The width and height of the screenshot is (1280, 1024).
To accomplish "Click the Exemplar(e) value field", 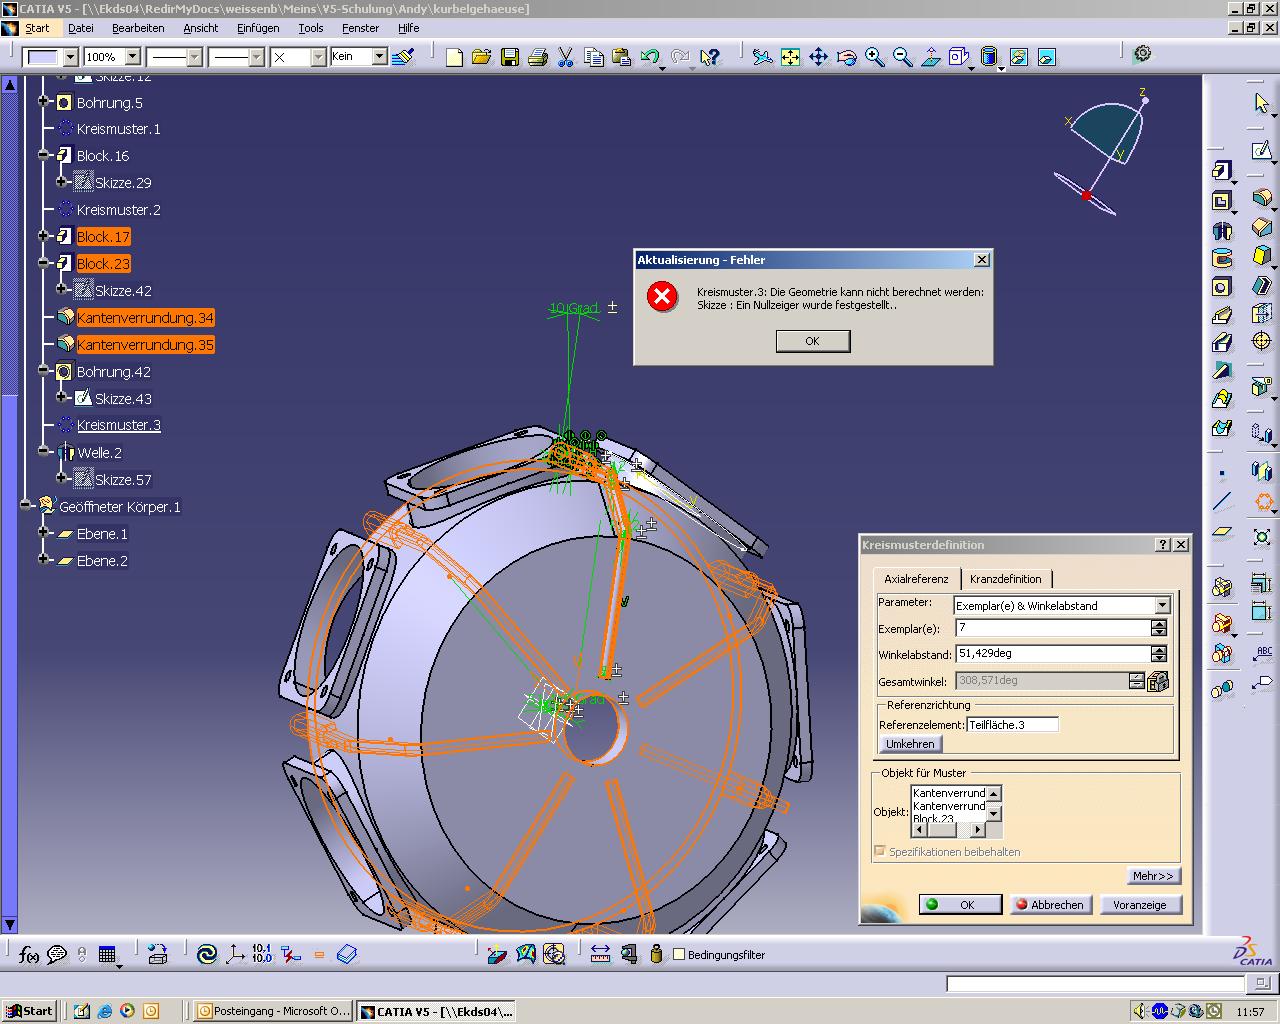I will (1053, 628).
